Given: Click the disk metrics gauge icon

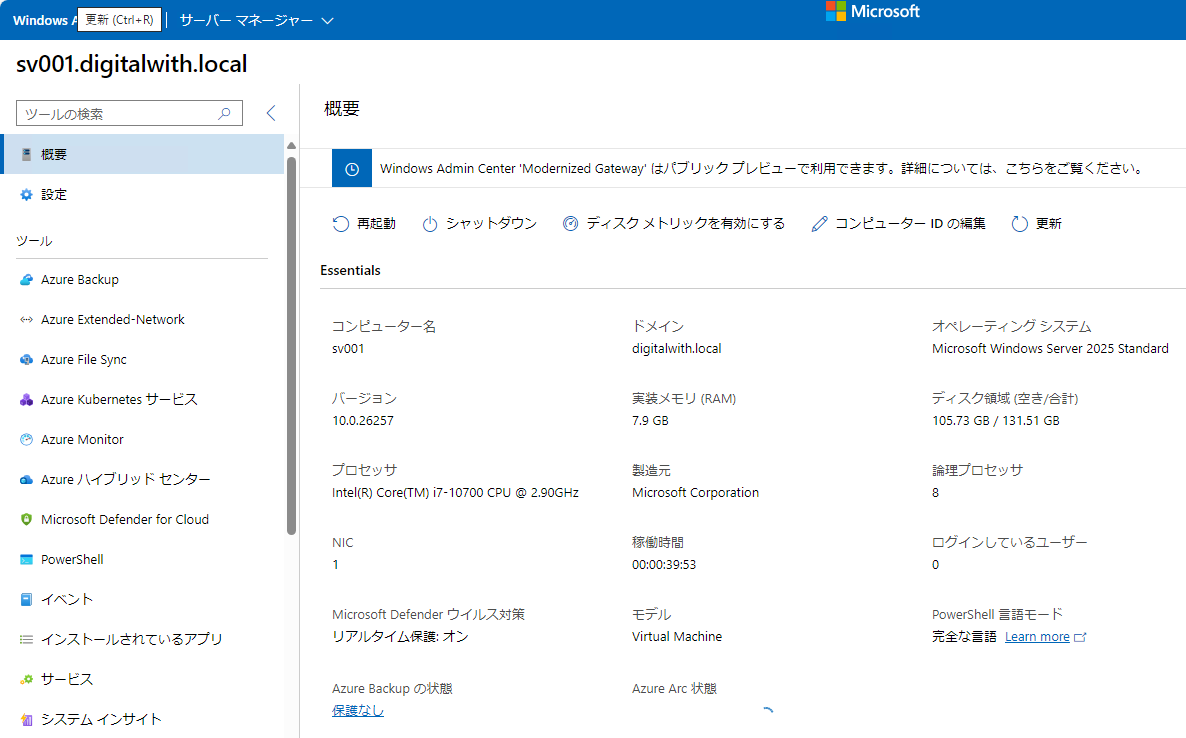Looking at the screenshot, I should 570,224.
